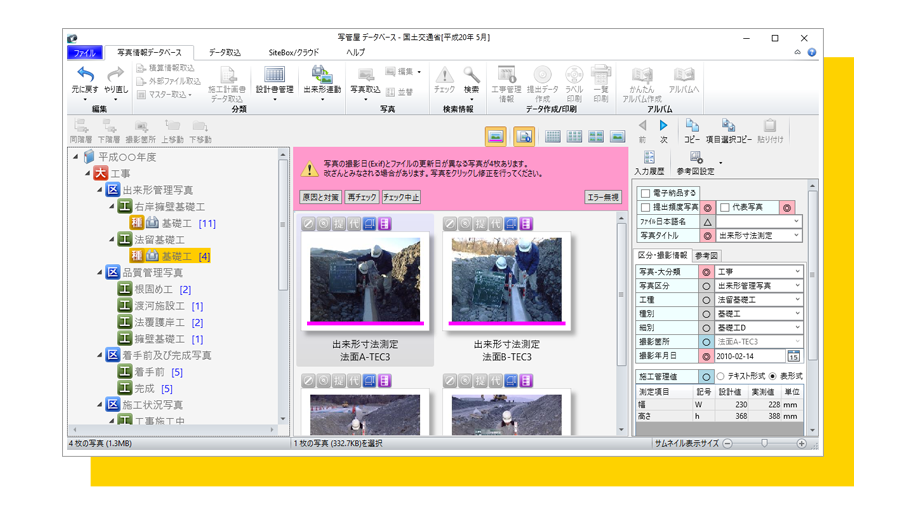916x515 pixels.
Task: Click the コピー copy icon
Action: click(x=692, y=126)
